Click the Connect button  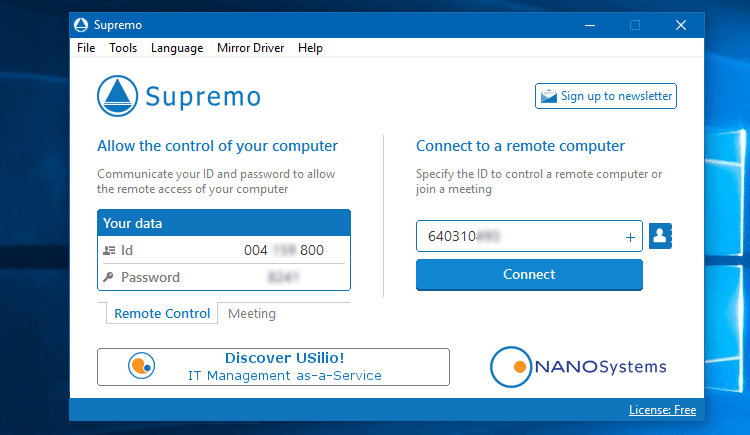(529, 275)
